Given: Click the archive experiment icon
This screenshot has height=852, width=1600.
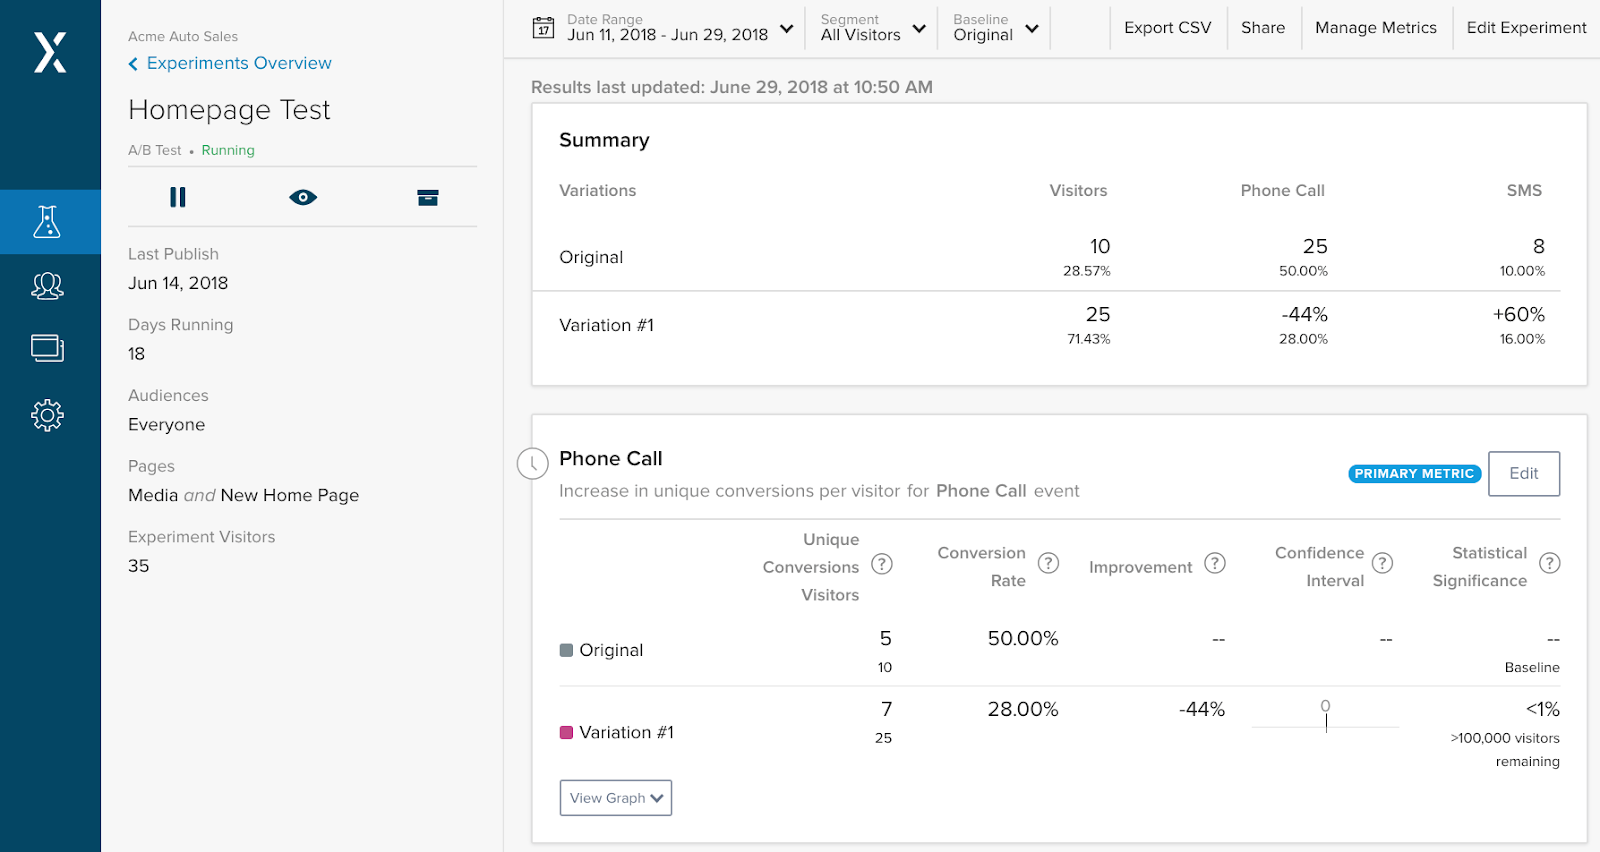Looking at the screenshot, I should (428, 198).
